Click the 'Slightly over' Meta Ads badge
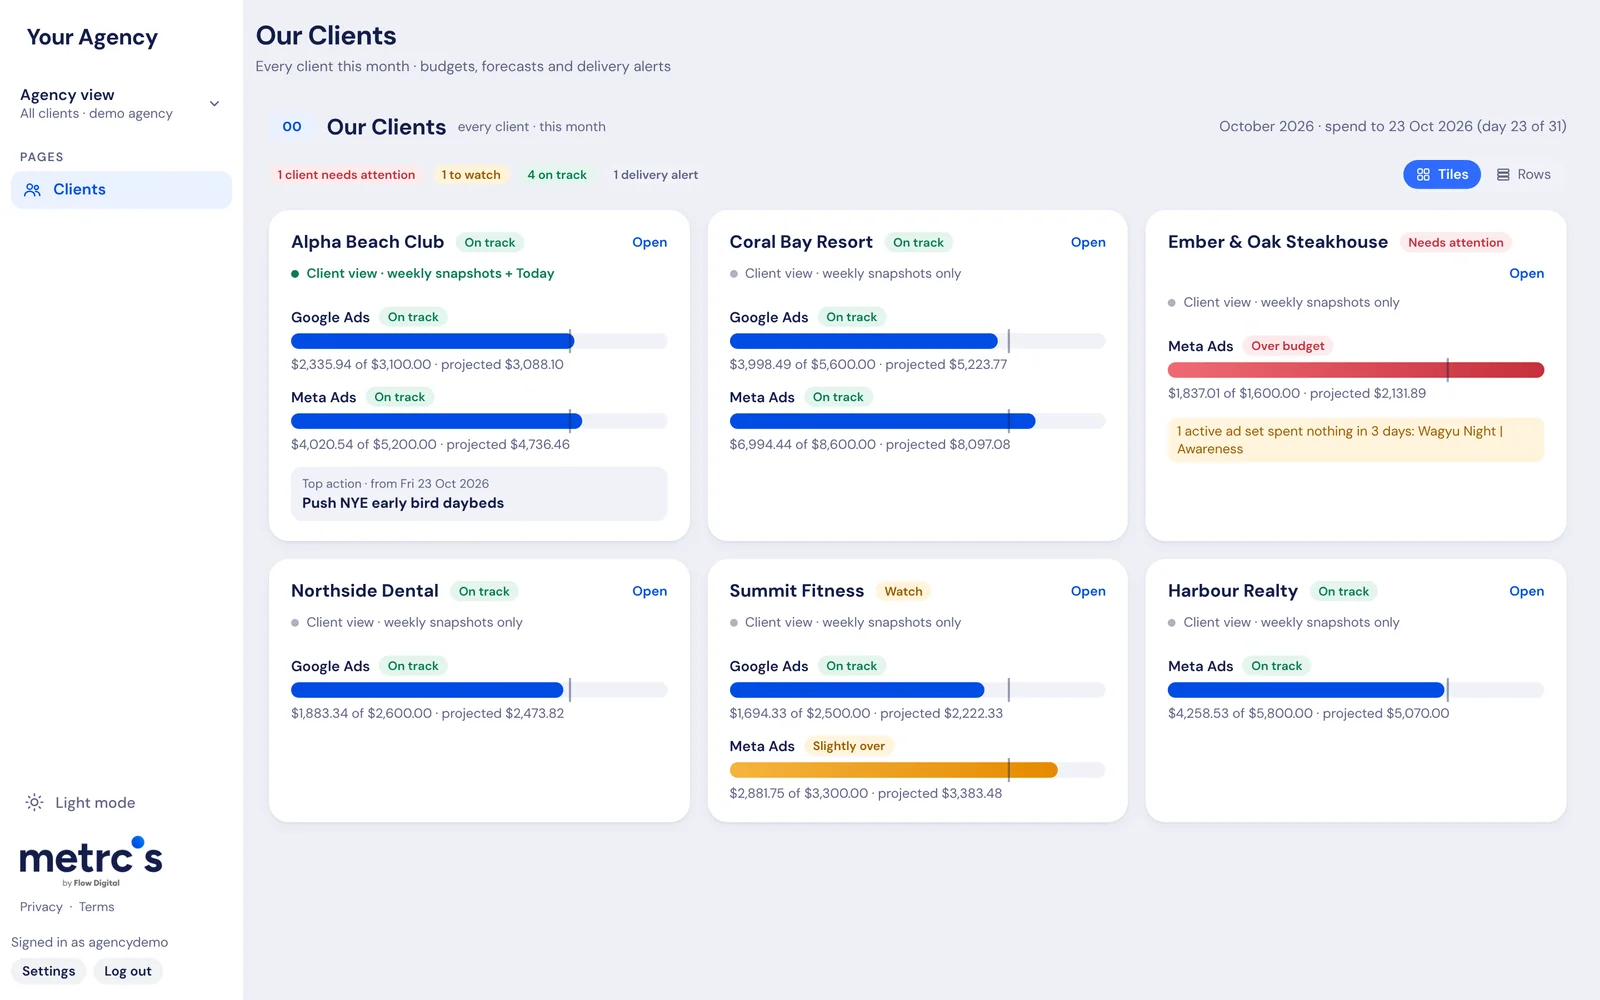Viewport: 1600px width, 1000px height. [x=848, y=747]
